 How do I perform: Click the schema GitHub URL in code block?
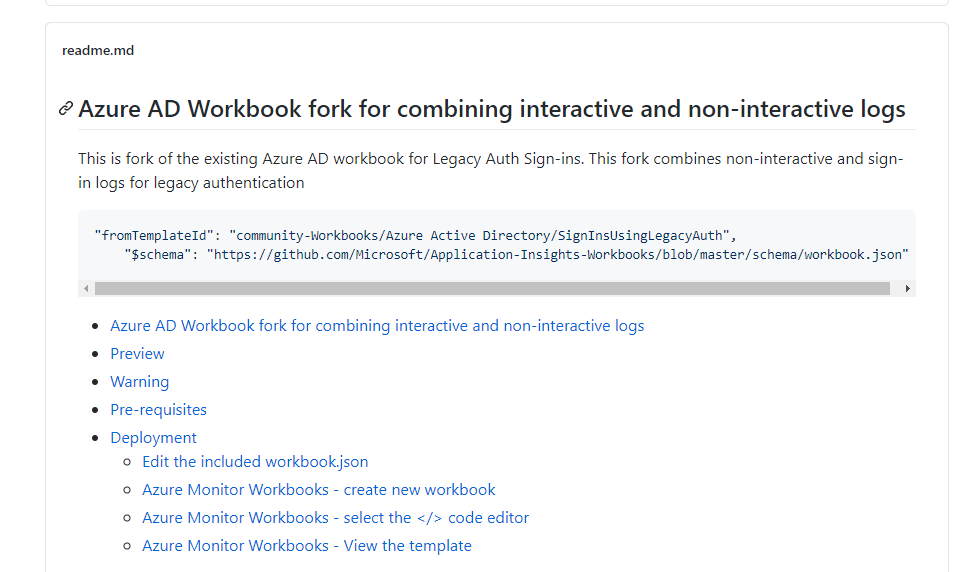557,254
